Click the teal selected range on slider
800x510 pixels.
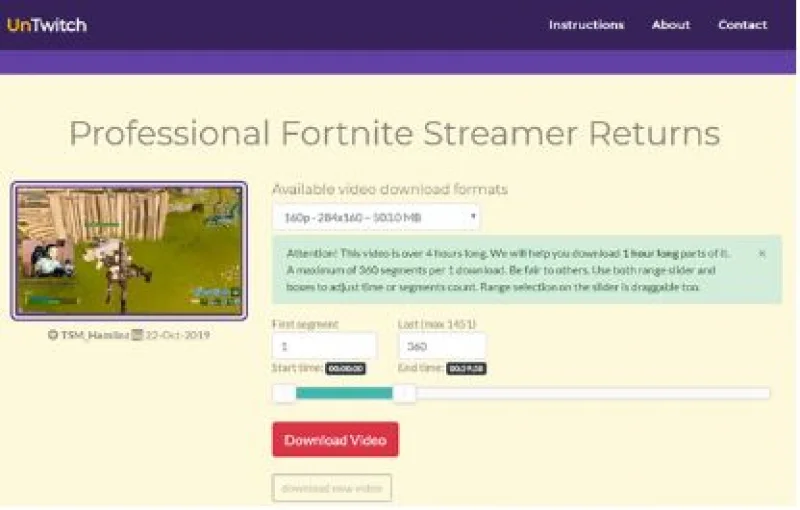pyautogui.click(x=344, y=394)
